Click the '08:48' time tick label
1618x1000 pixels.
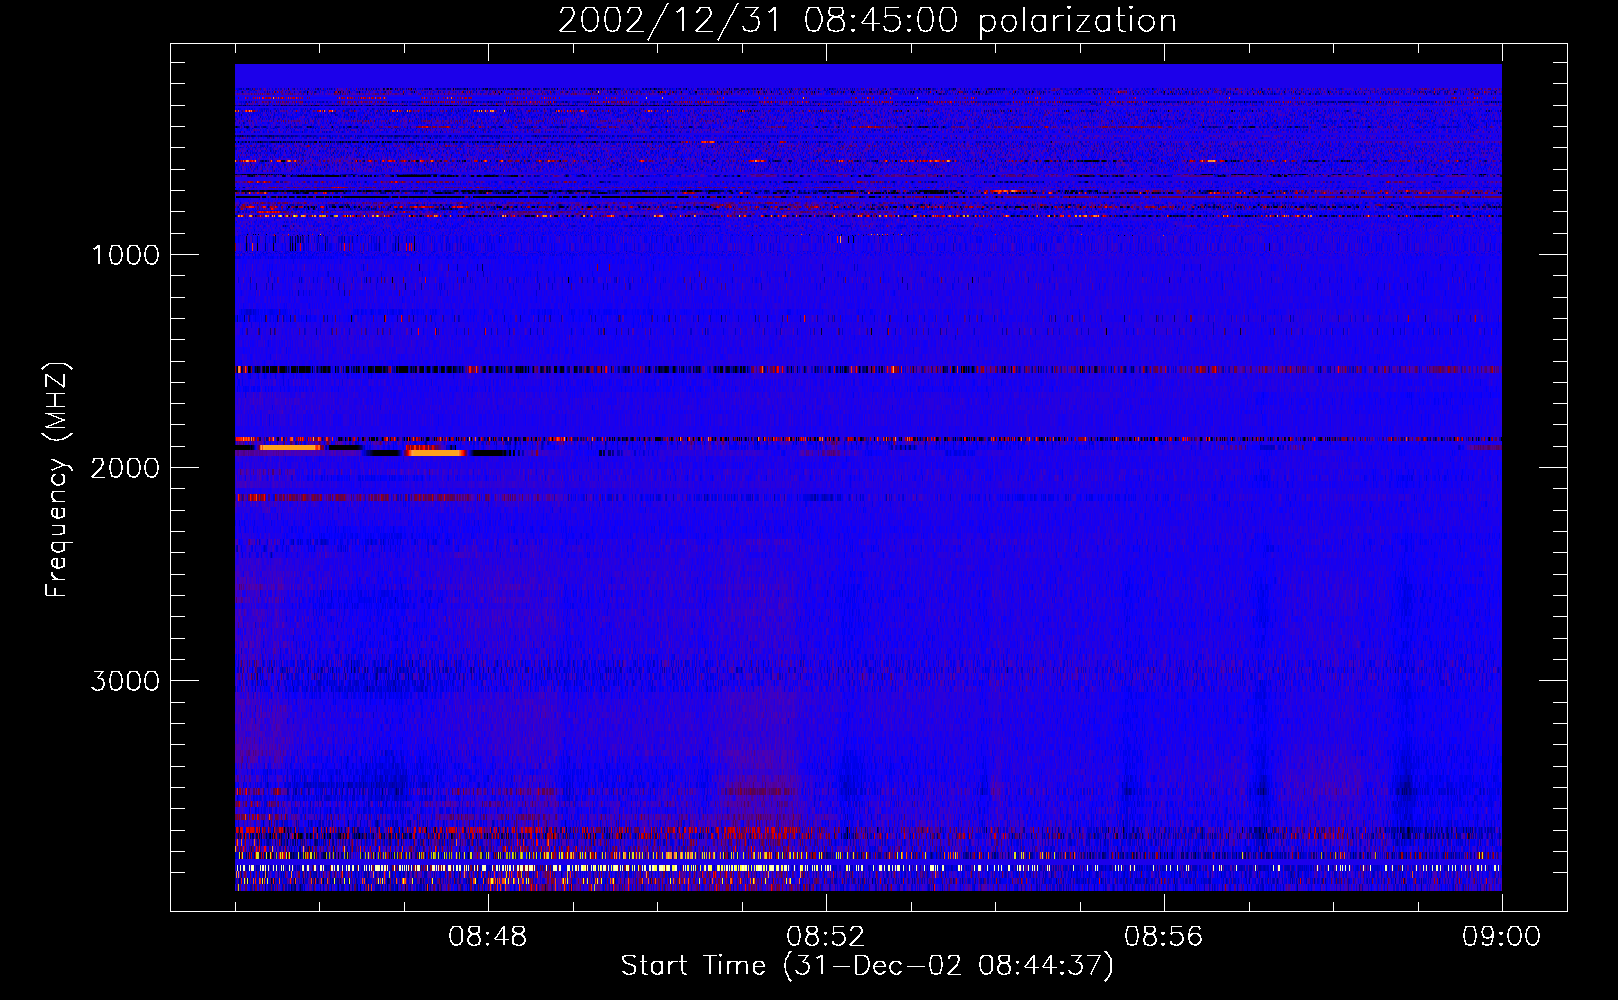(488, 937)
